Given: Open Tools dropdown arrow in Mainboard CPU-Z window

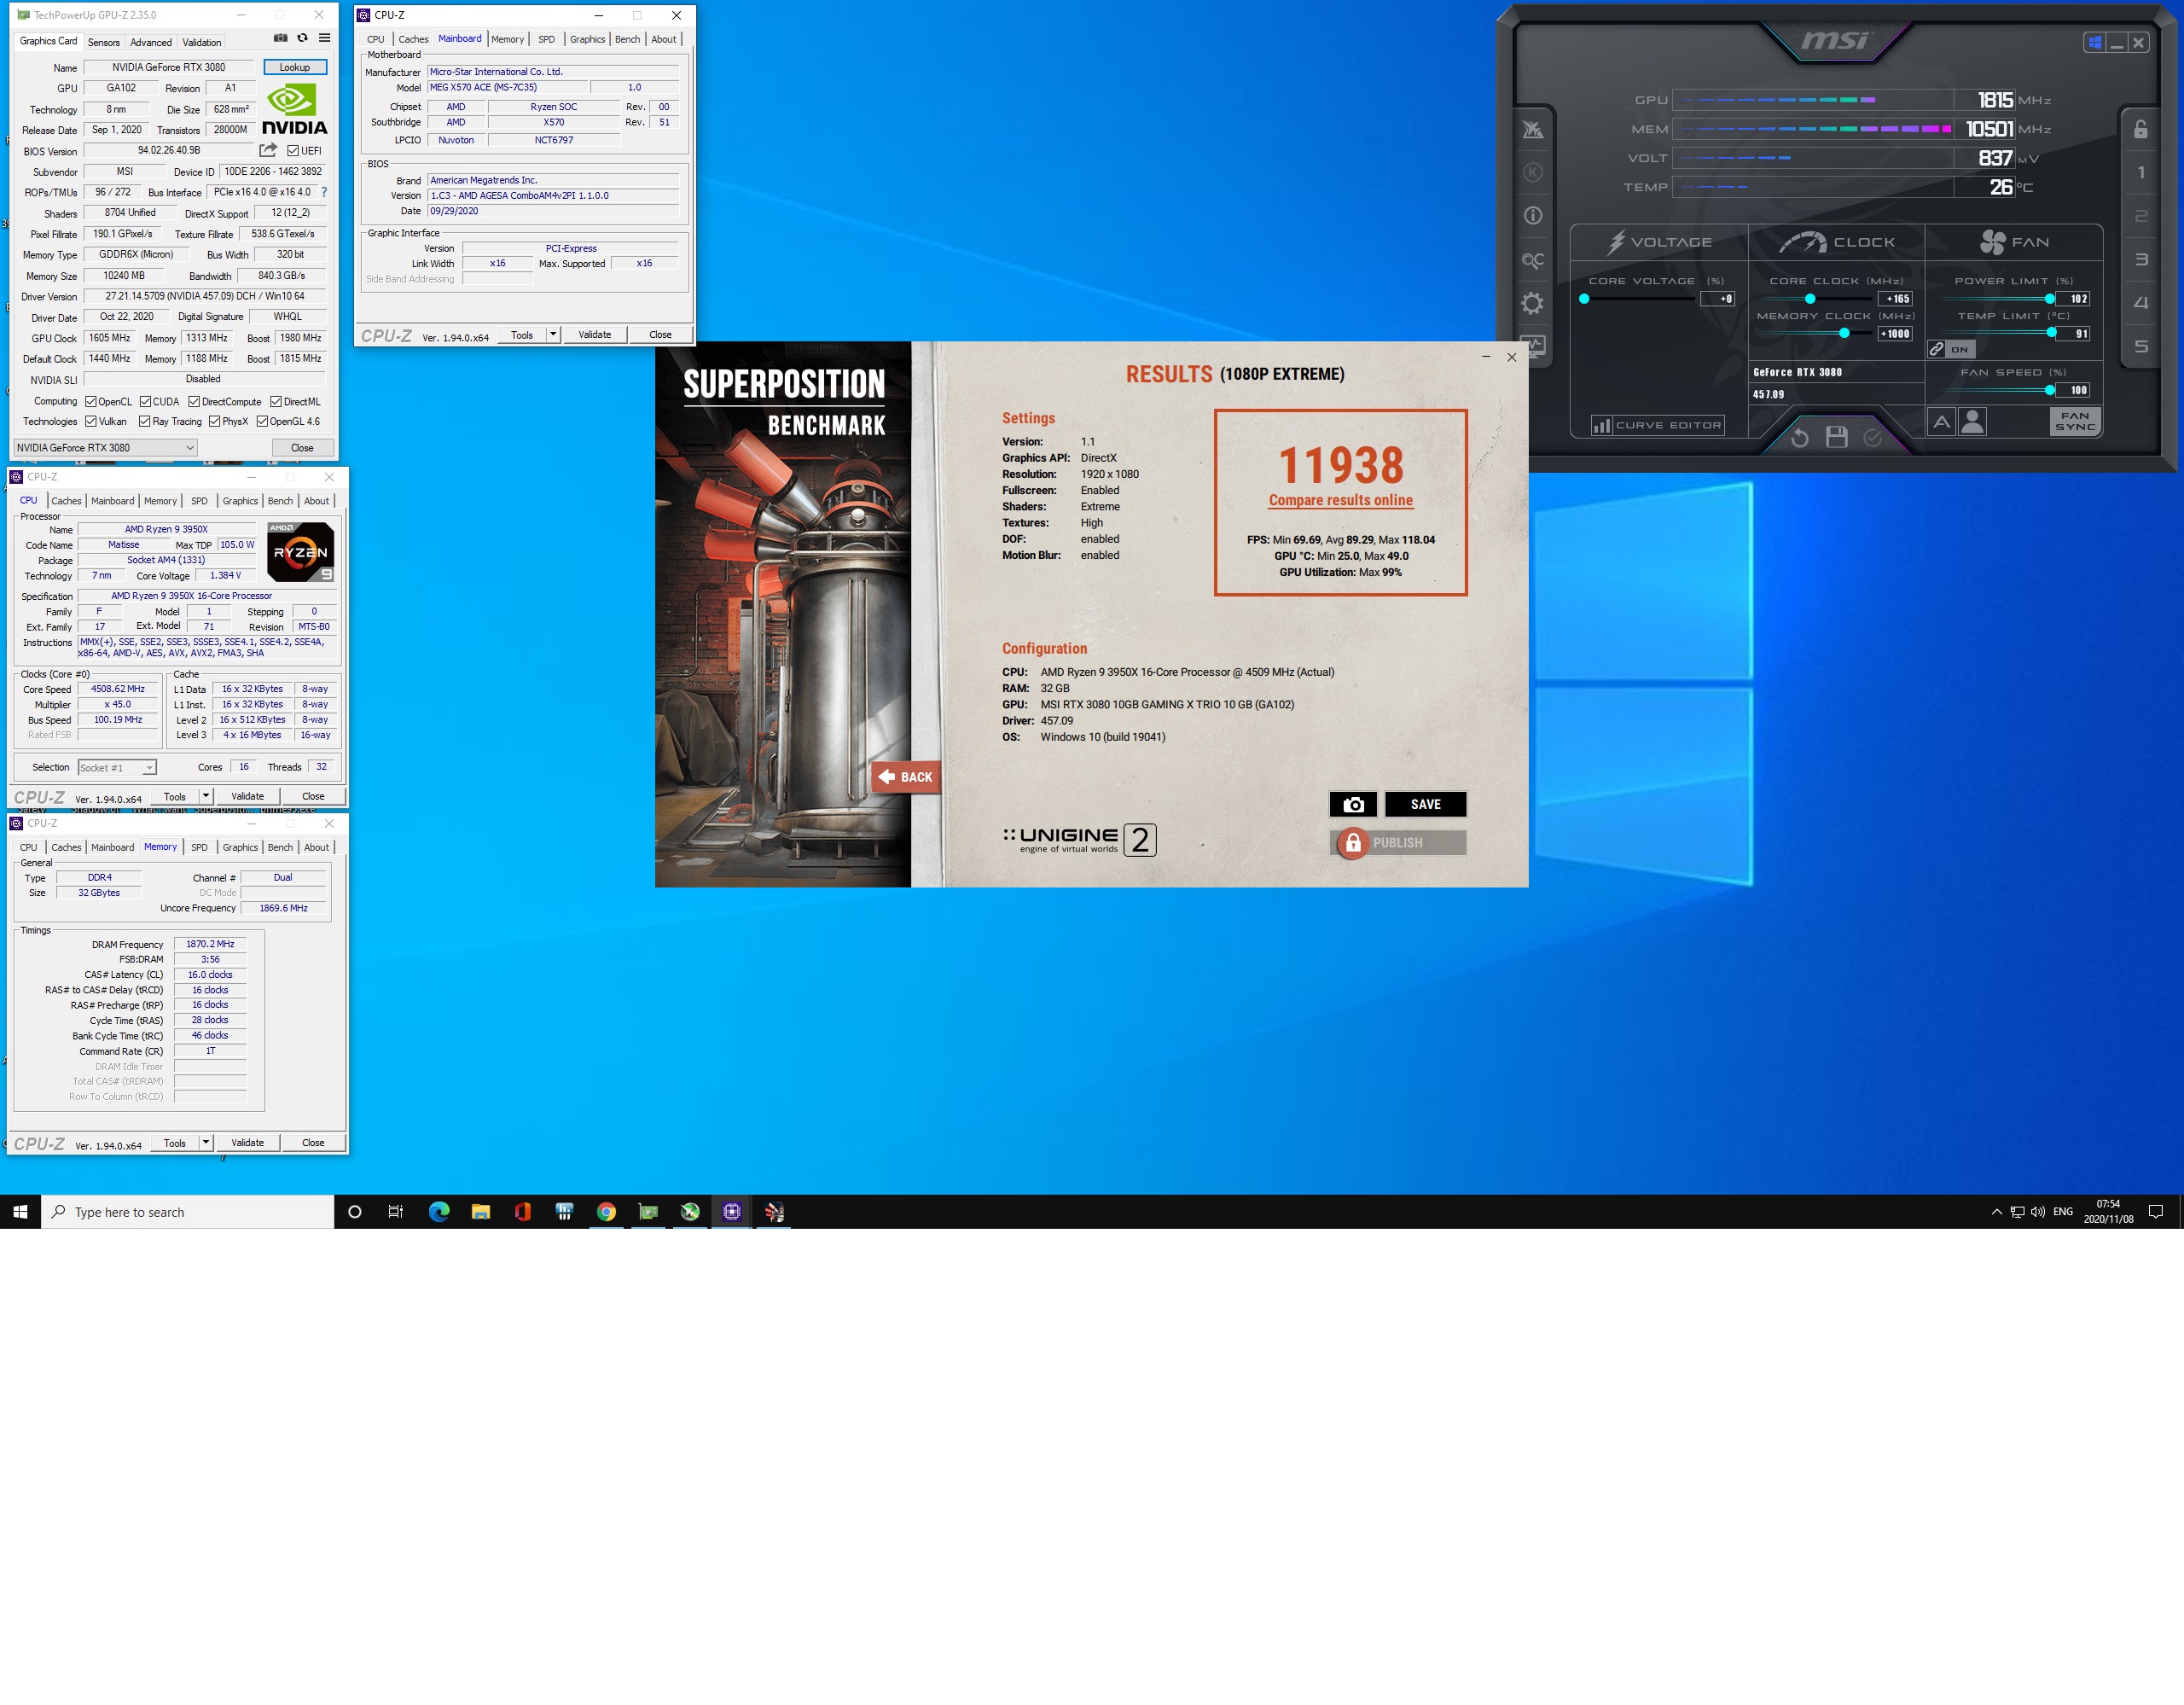Looking at the screenshot, I should (x=553, y=334).
